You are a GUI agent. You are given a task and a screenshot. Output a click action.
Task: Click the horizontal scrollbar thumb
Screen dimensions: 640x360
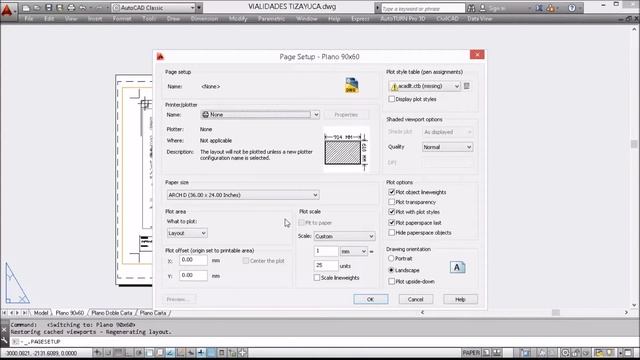556,313
